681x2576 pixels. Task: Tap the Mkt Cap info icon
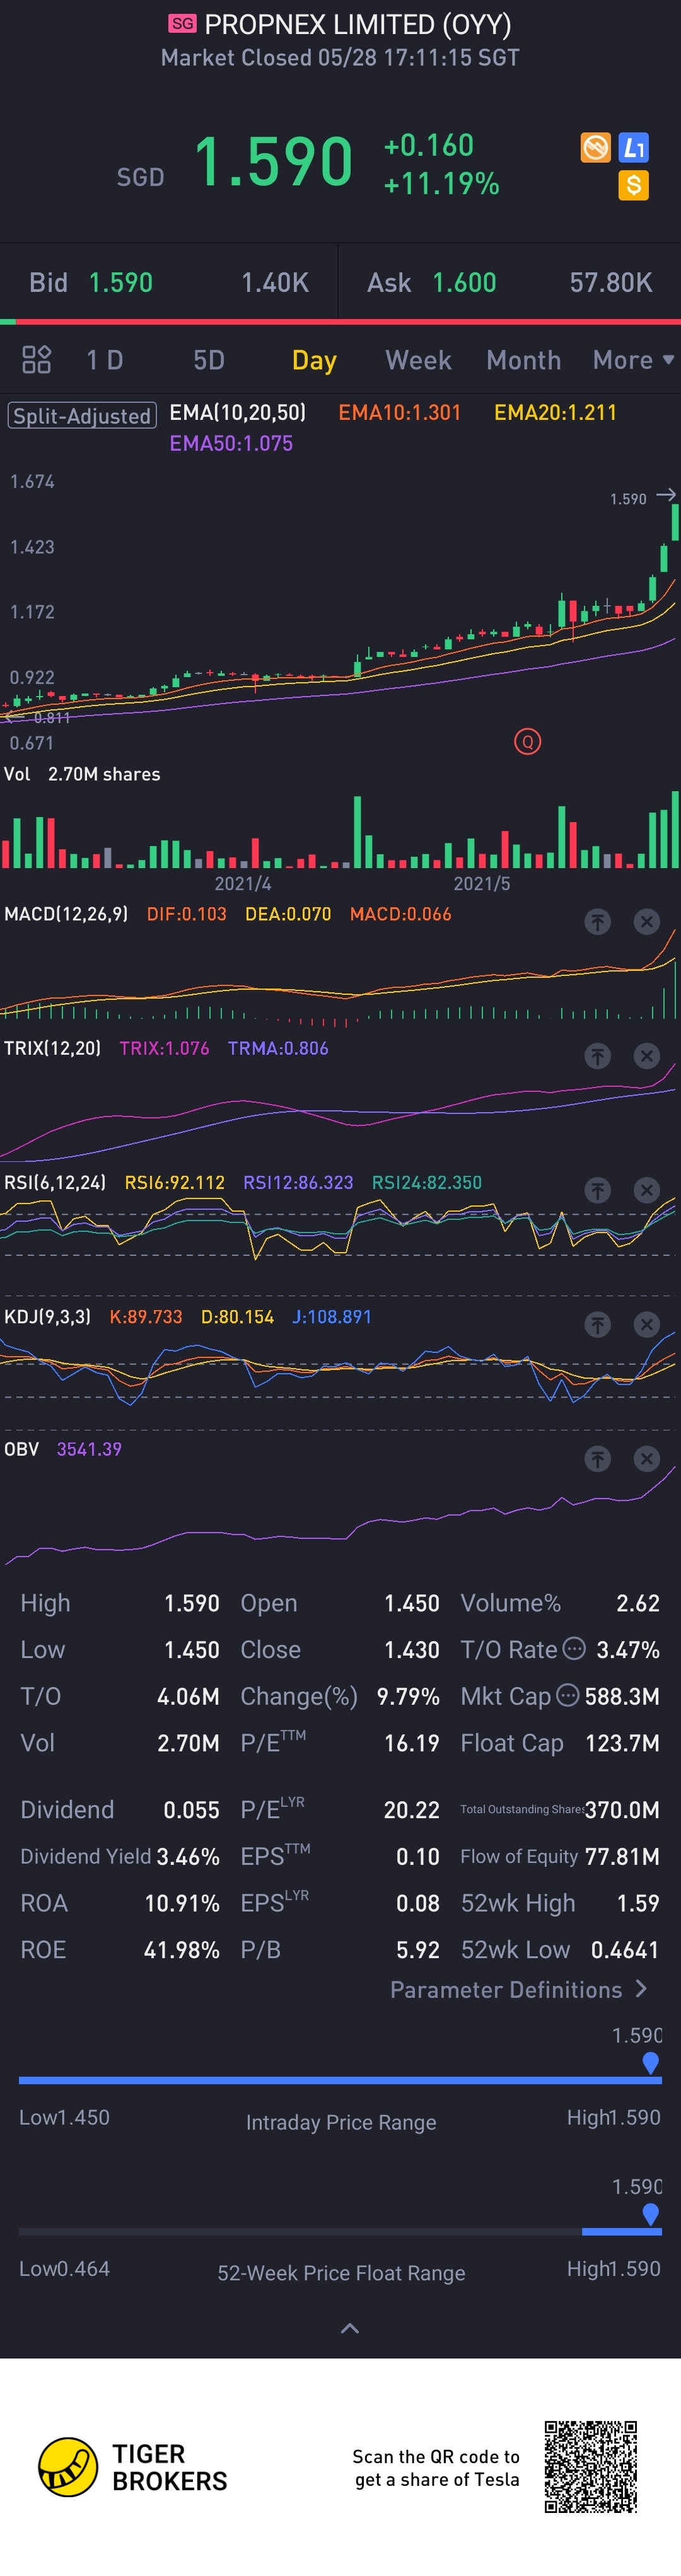(x=567, y=1695)
